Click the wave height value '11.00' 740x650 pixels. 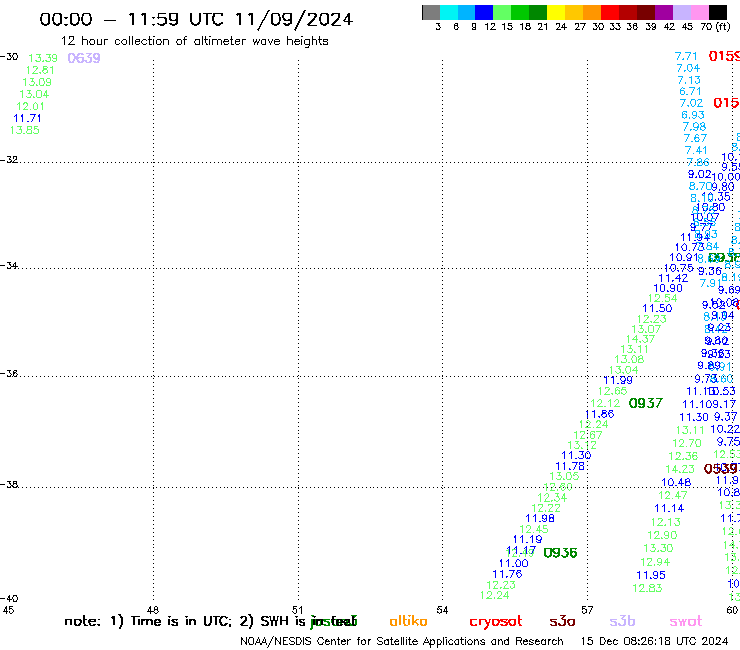click(513, 564)
